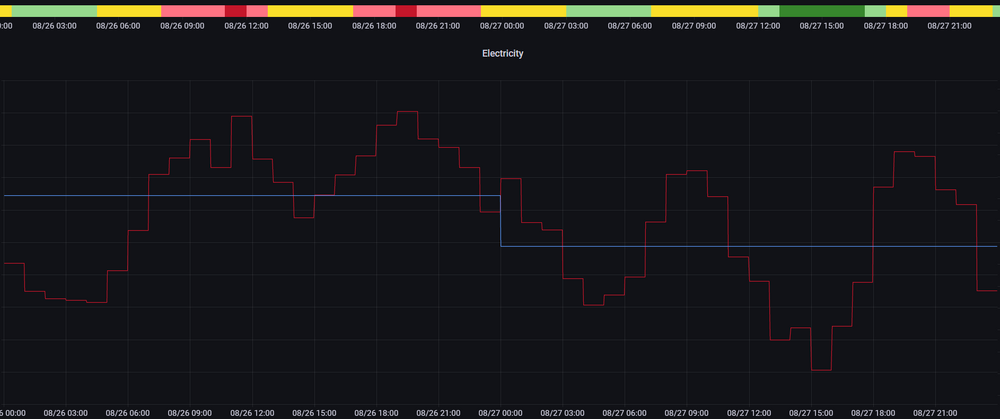
Task: Click the red line's highest peak before 08/26 21:00
Action: 406,112
